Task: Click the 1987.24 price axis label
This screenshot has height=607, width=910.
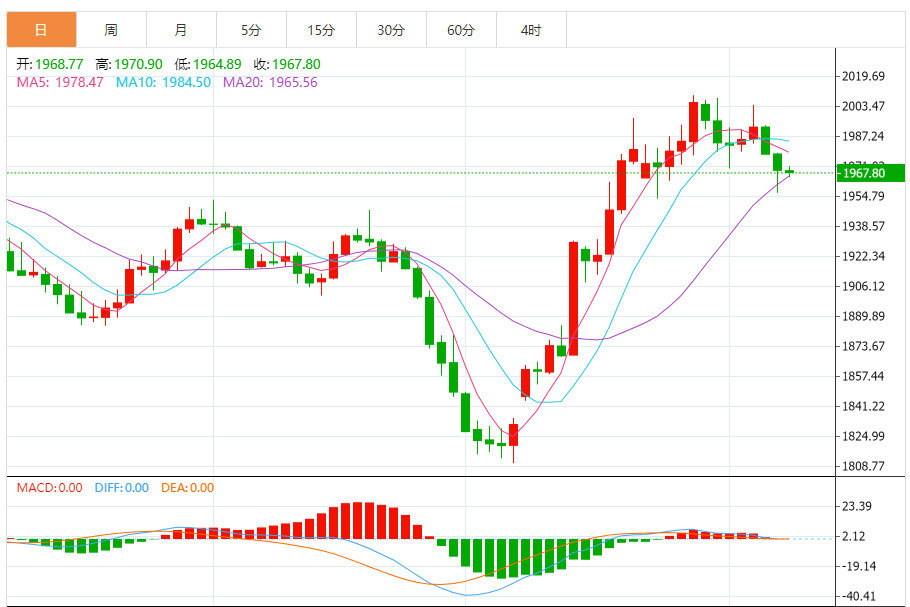Action: pos(863,136)
